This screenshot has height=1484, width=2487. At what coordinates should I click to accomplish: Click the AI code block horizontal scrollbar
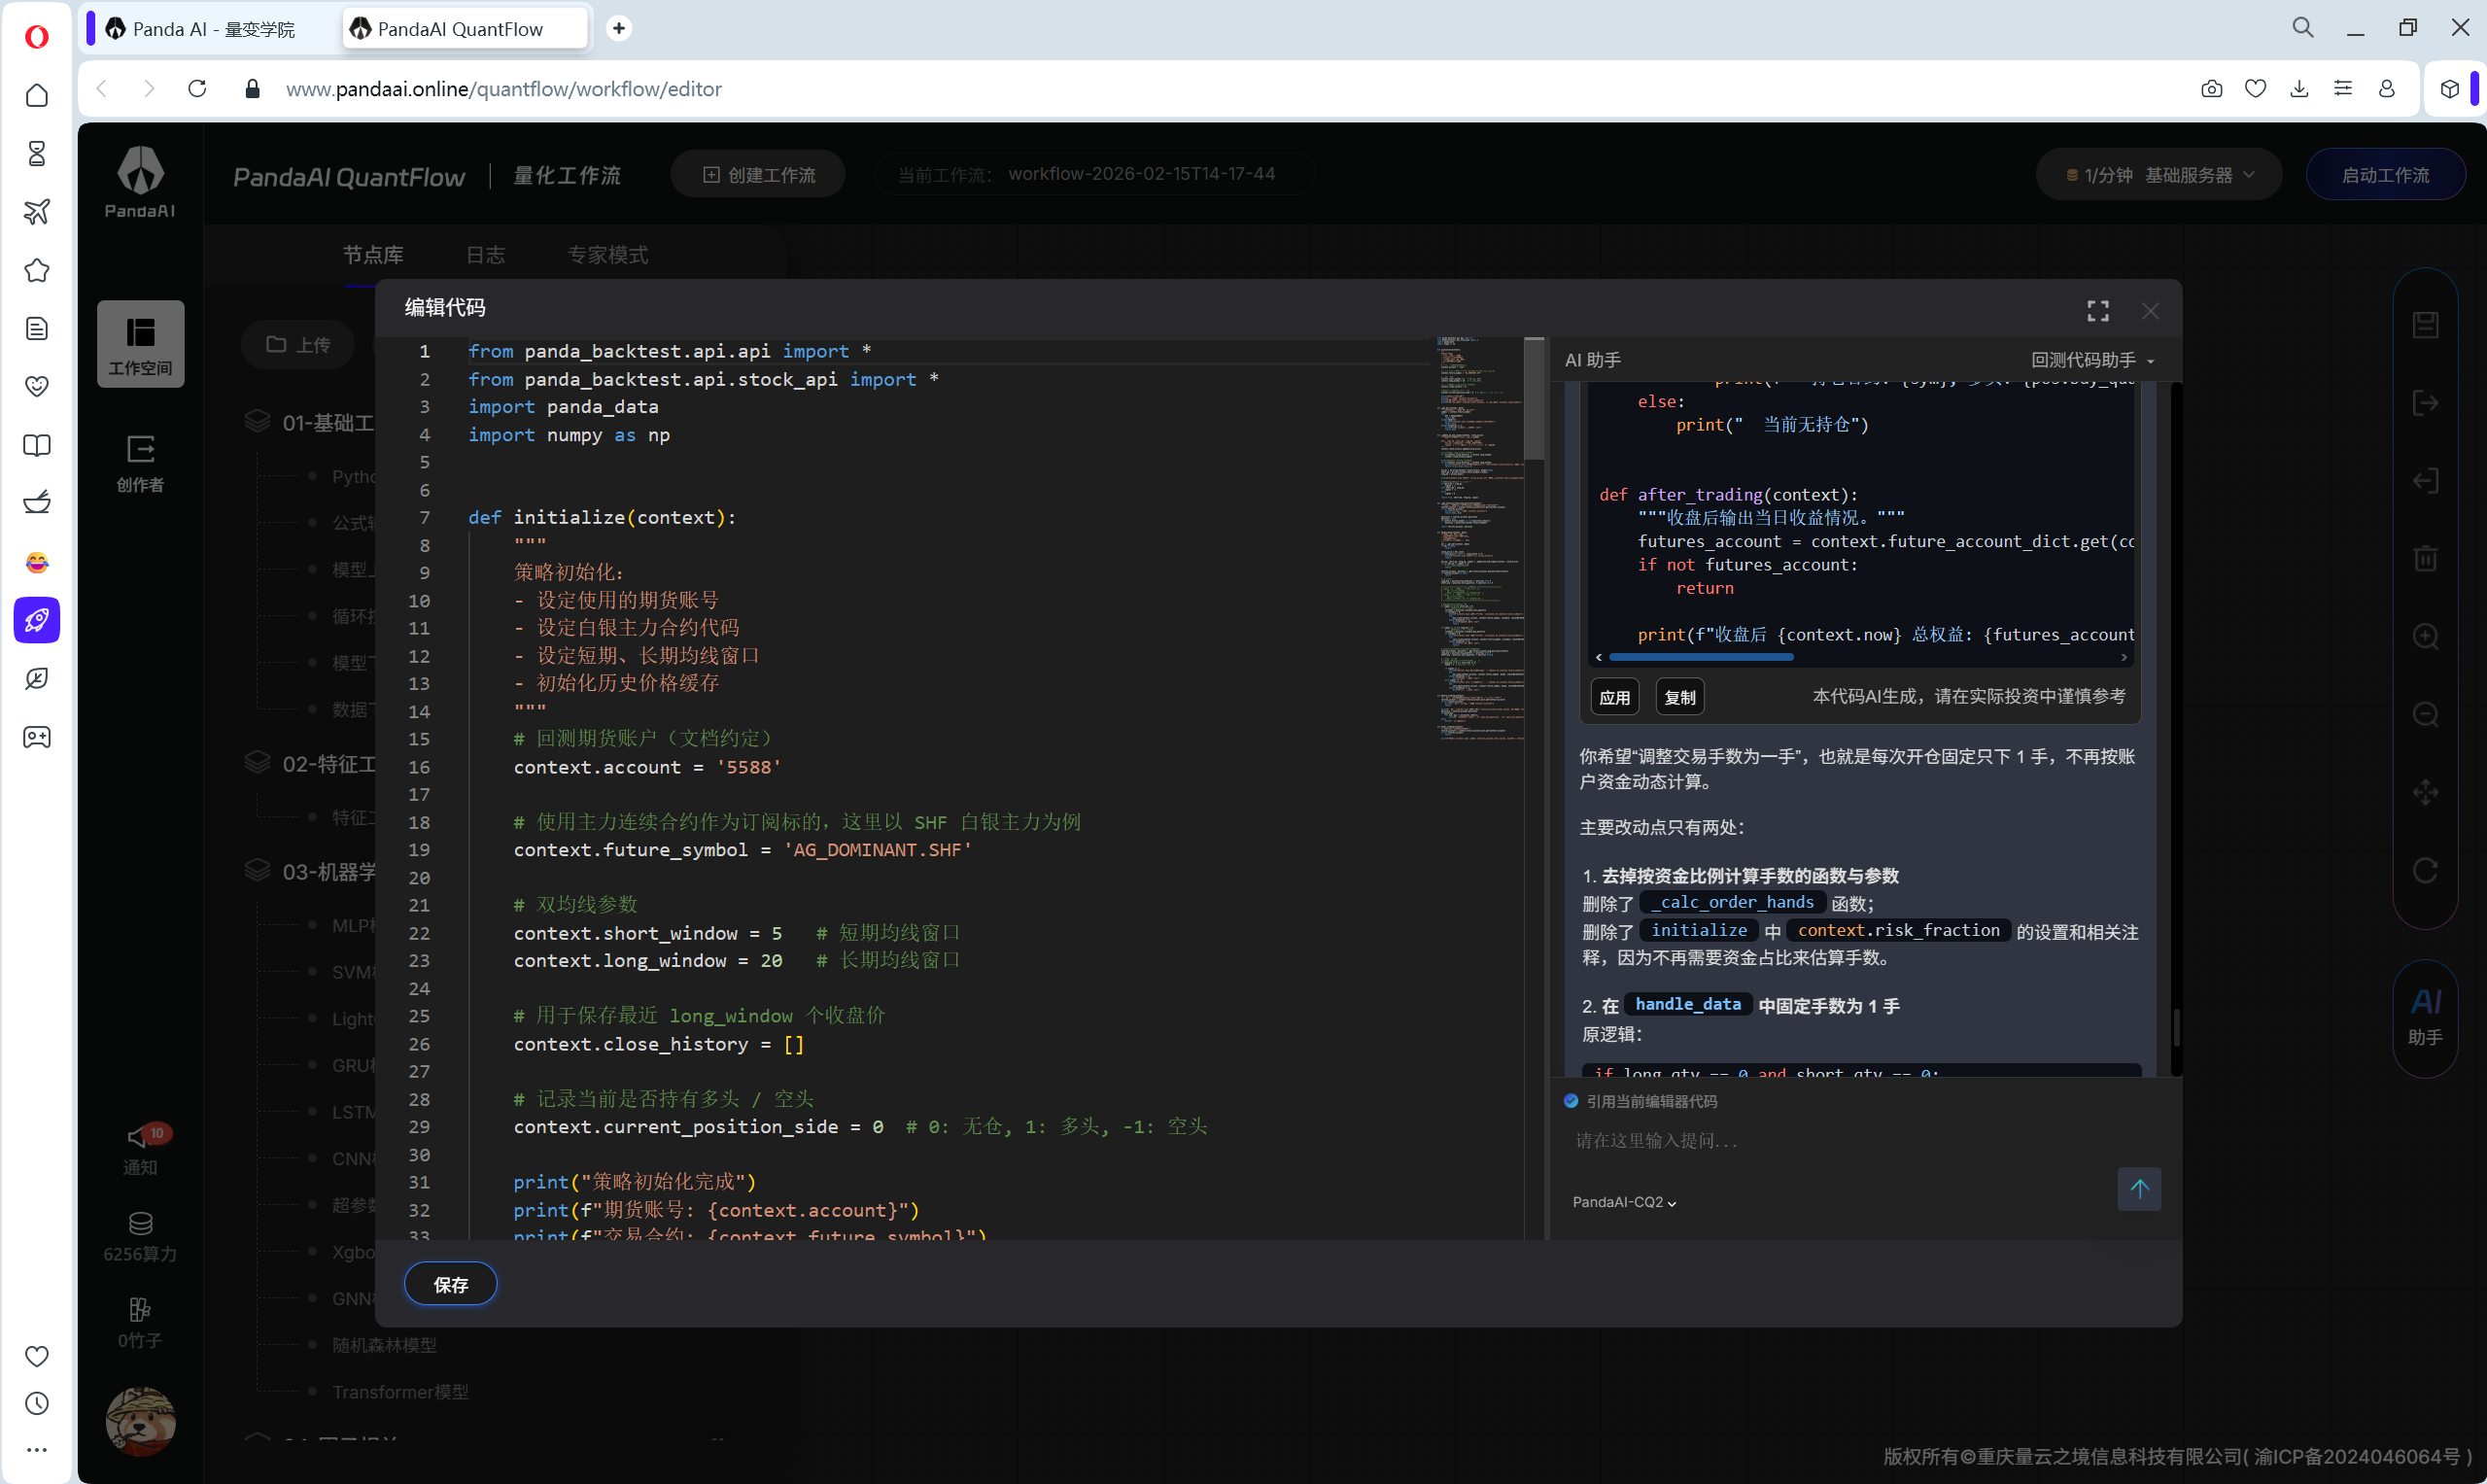coord(1701,657)
